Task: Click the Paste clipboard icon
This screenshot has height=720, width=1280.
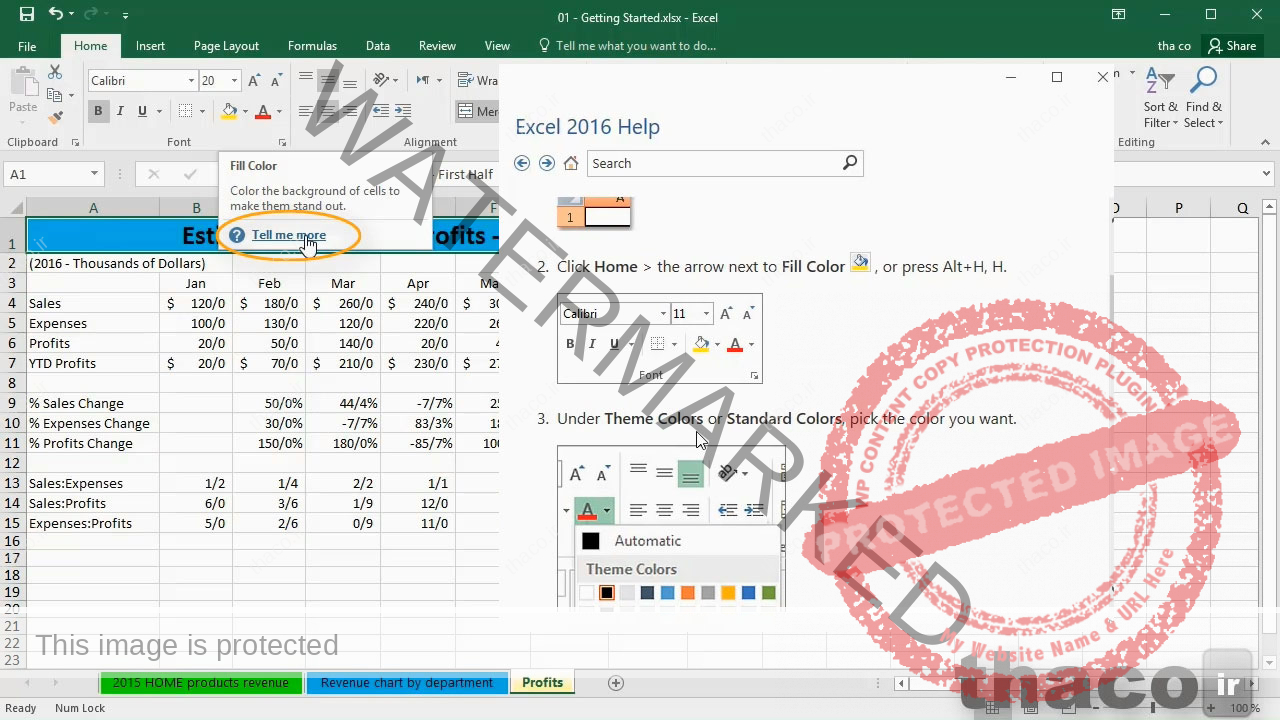Action: [x=23, y=82]
